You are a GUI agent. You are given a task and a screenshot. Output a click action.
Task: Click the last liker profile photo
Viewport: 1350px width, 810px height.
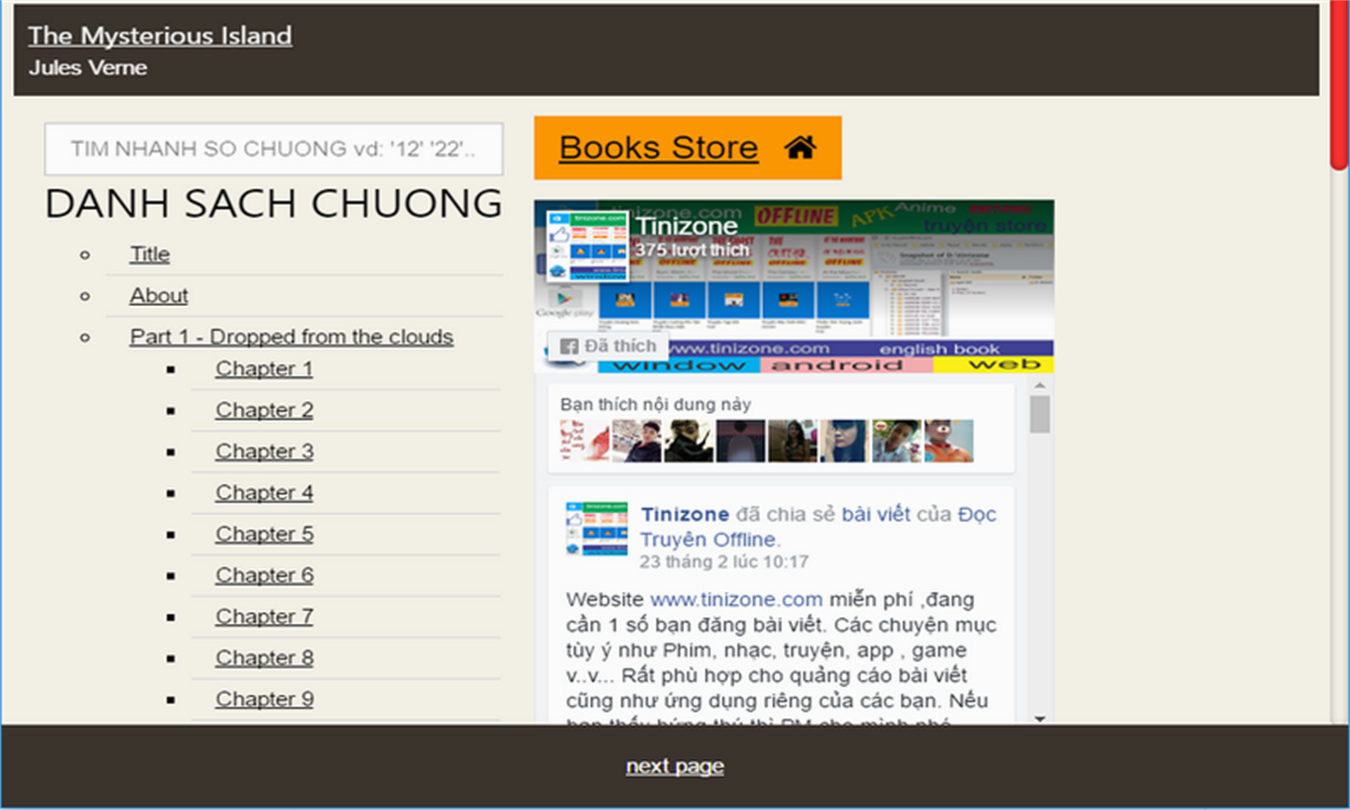948,441
